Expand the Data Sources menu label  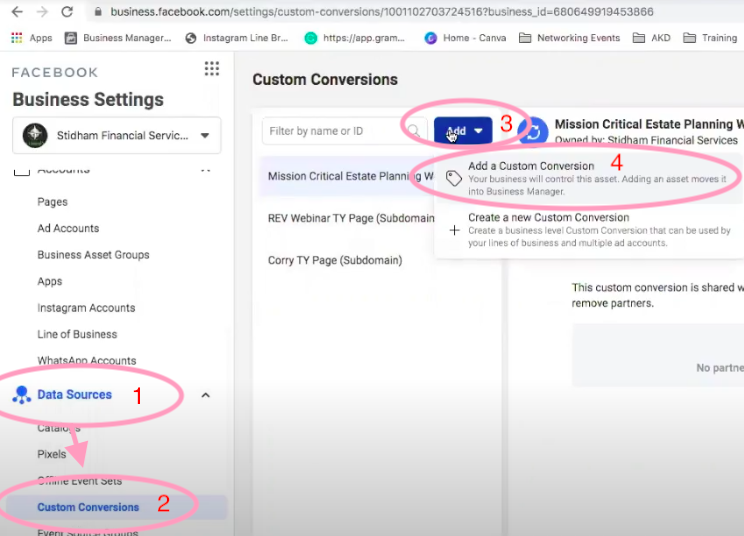[x=74, y=395]
